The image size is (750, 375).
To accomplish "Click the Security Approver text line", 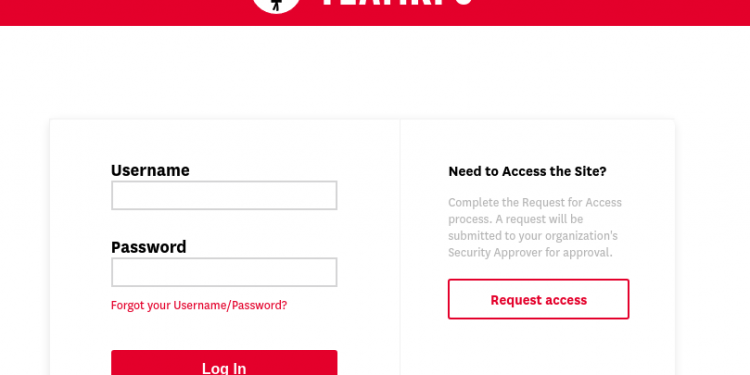I will (530, 252).
